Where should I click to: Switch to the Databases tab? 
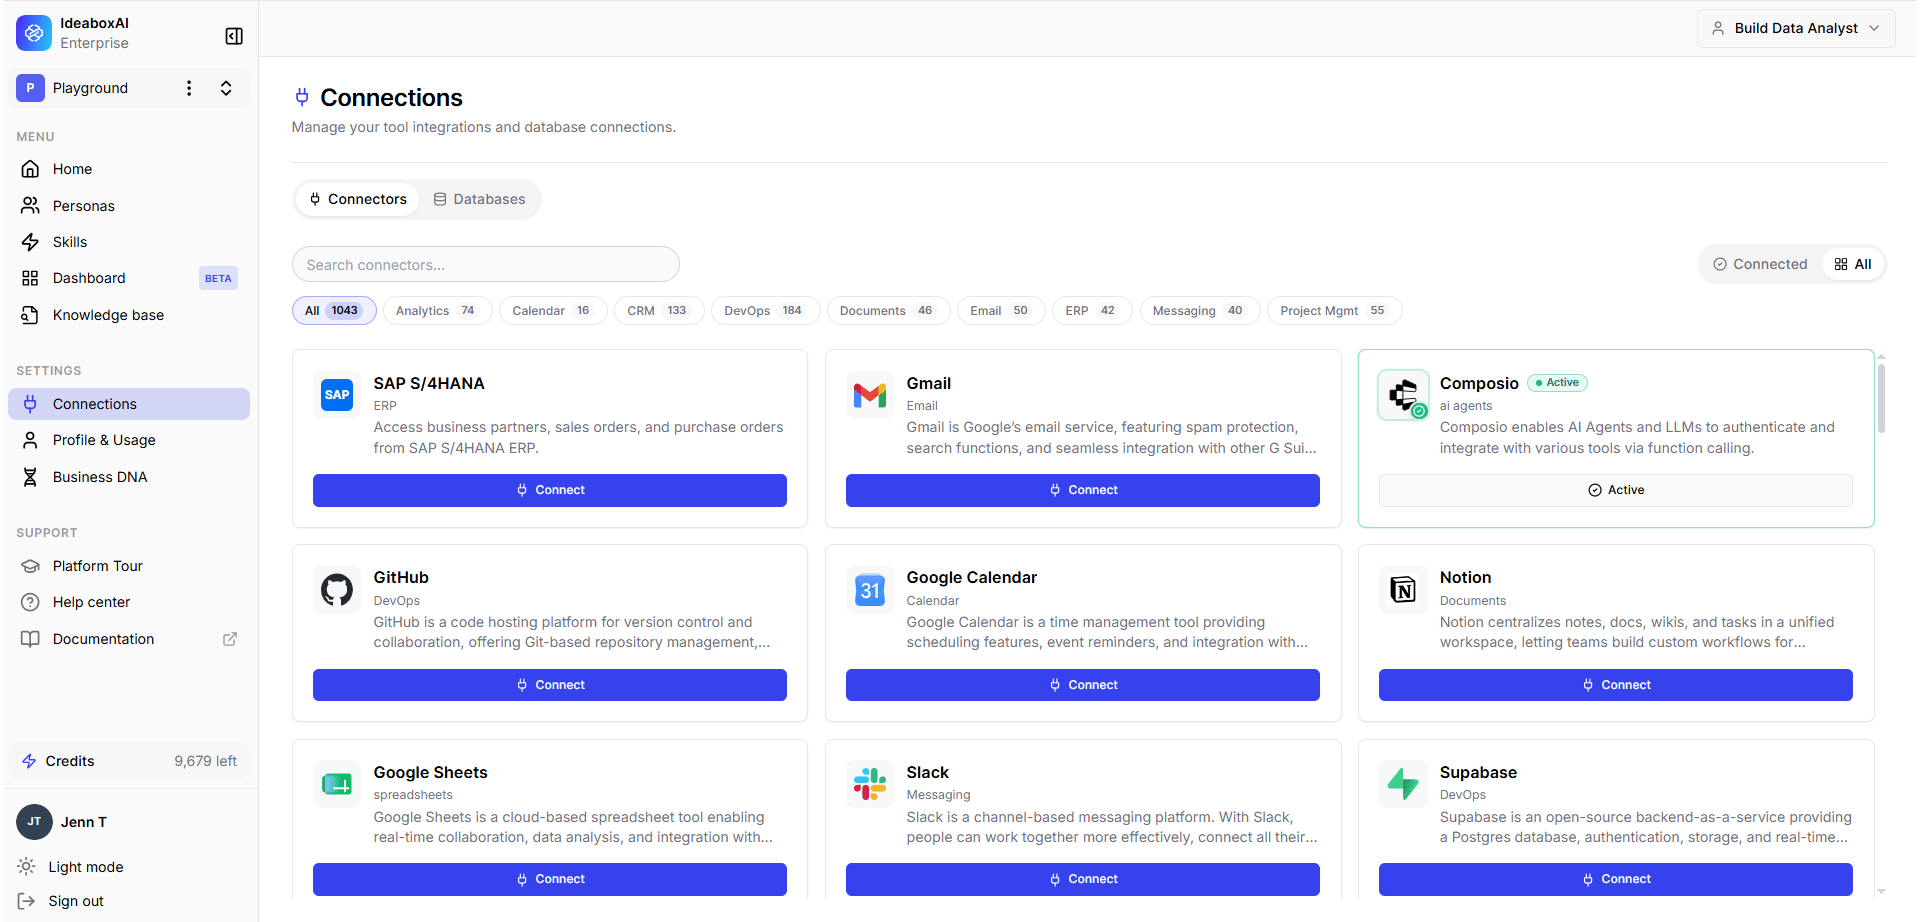click(x=479, y=199)
